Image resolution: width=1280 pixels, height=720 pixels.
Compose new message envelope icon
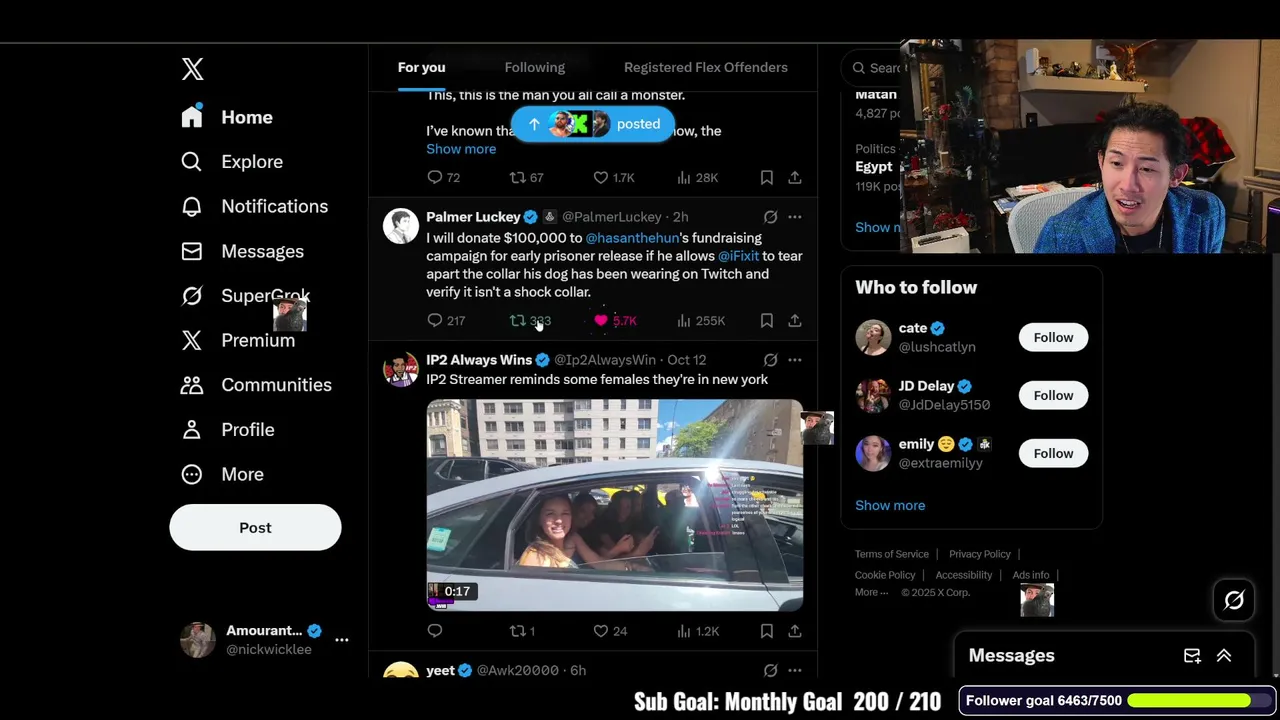coord(1192,656)
